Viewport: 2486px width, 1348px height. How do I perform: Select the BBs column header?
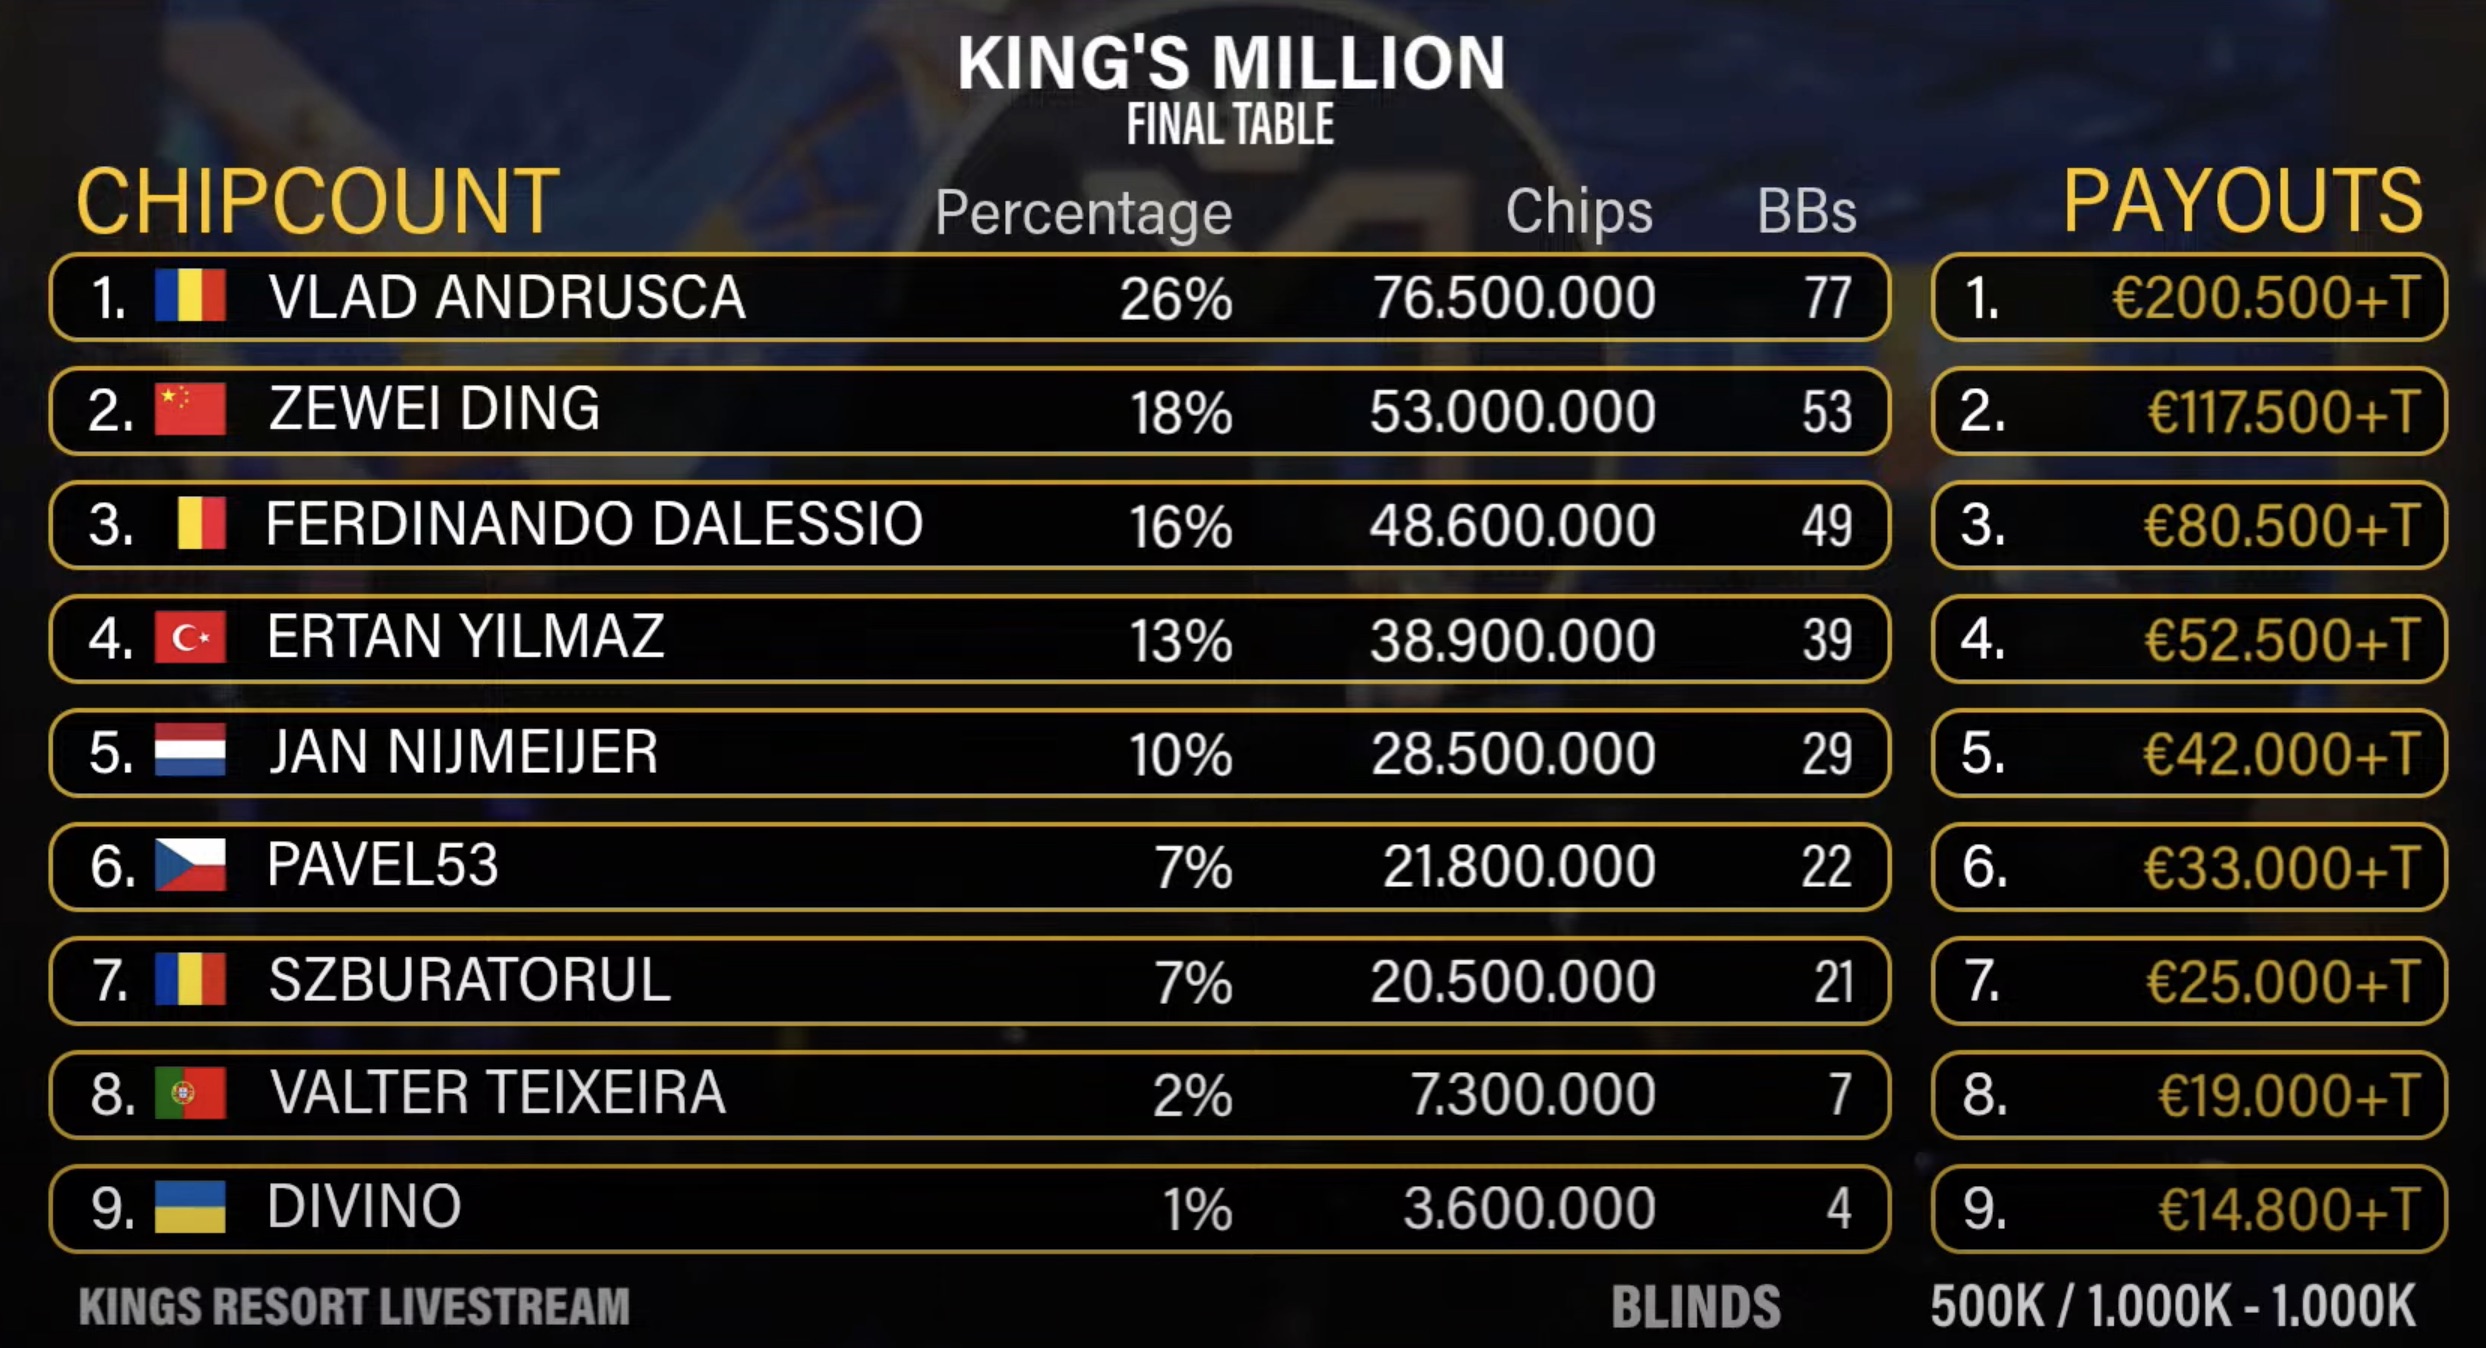pyautogui.click(x=1806, y=212)
